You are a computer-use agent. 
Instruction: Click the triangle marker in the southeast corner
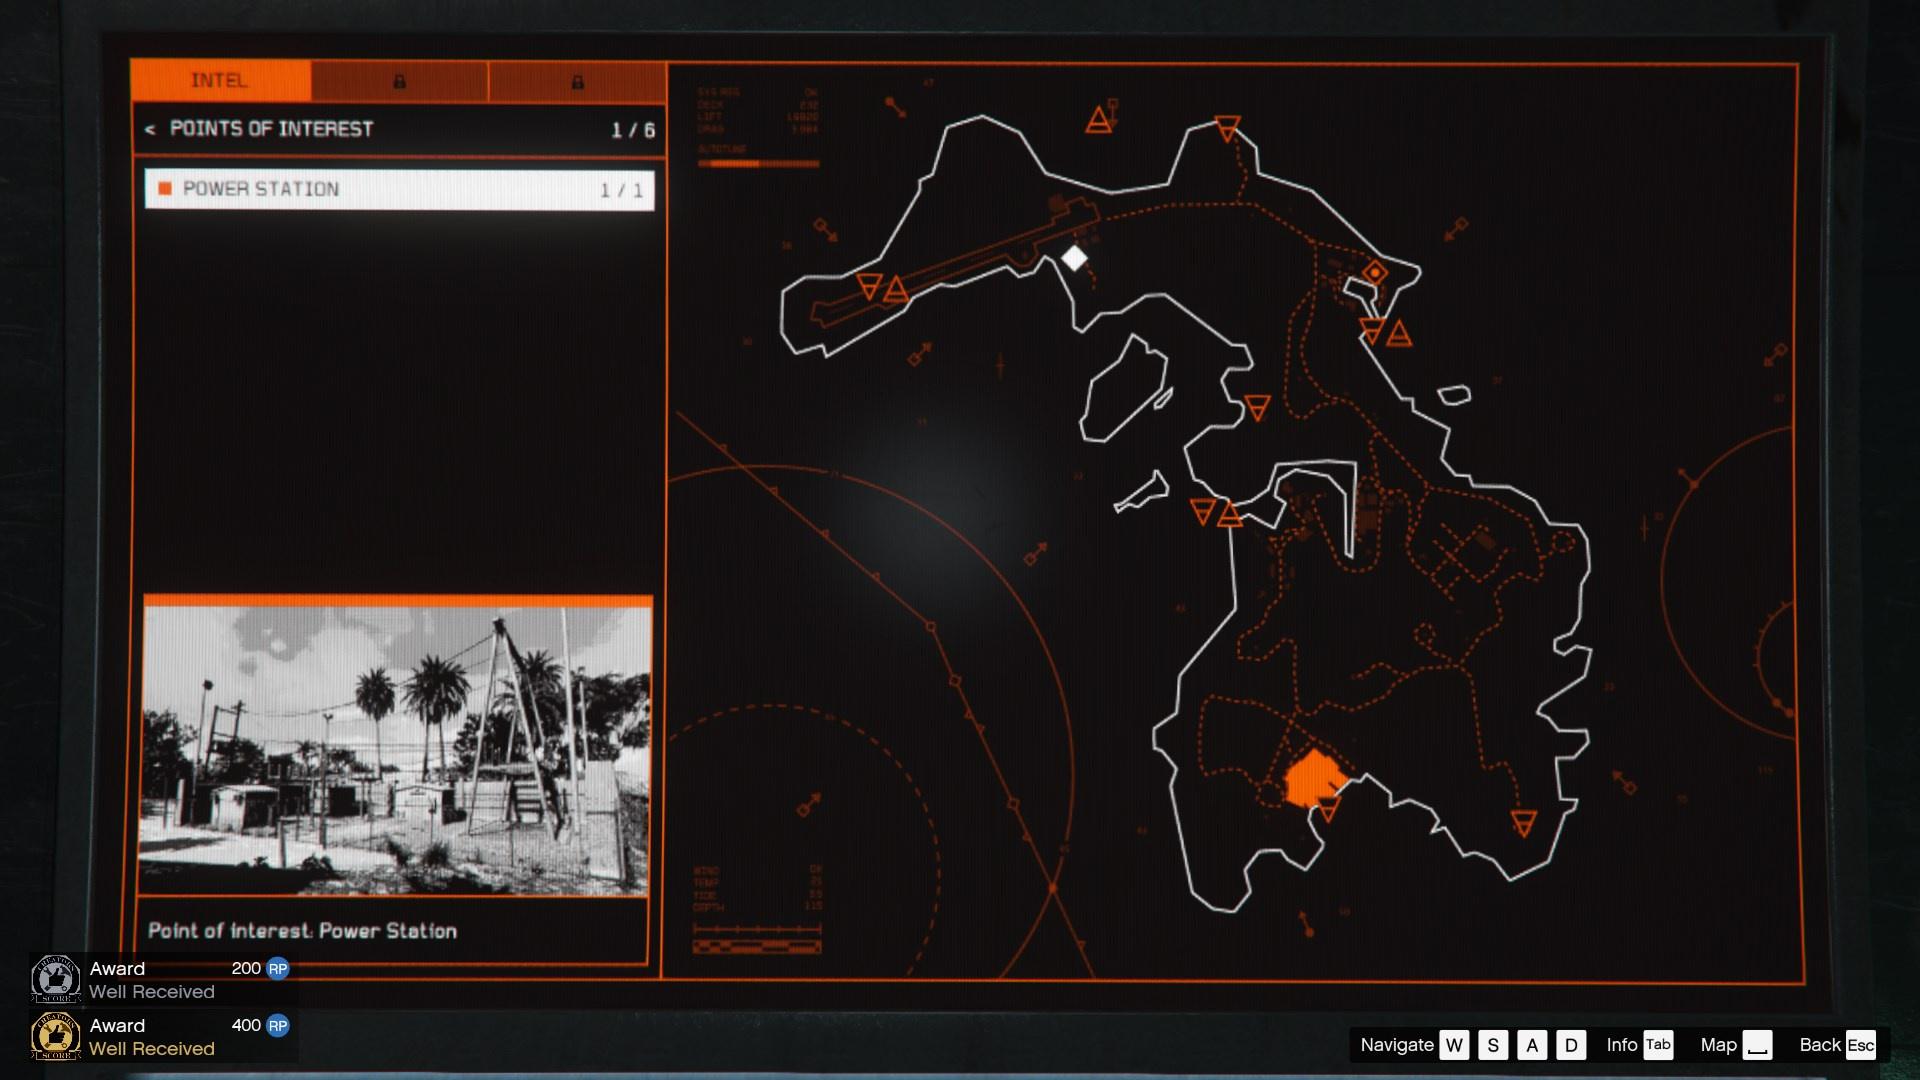[1523, 823]
